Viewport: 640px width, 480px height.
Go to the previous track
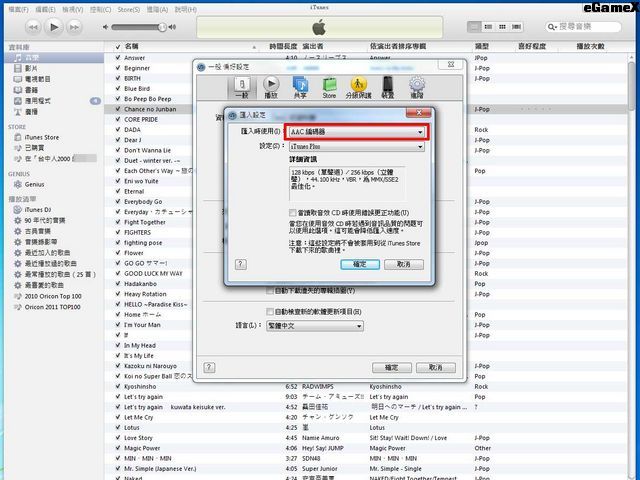click(33, 27)
